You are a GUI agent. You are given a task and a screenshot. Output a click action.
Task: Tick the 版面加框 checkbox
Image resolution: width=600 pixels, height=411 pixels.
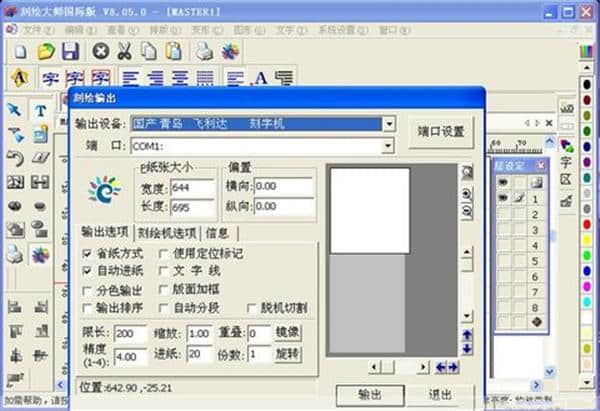click(x=163, y=290)
